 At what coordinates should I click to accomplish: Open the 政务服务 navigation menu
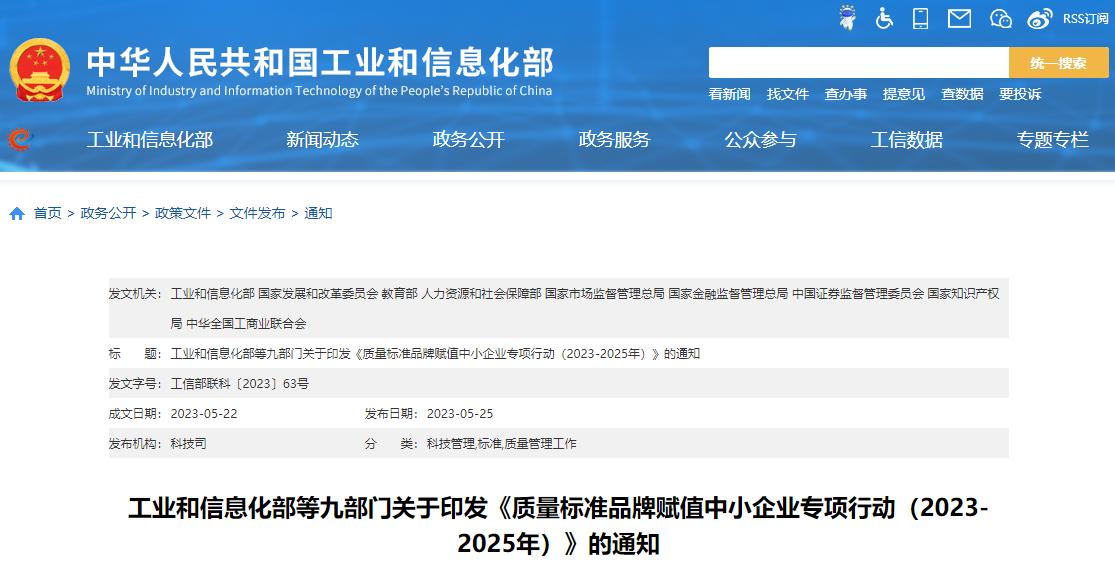click(614, 140)
